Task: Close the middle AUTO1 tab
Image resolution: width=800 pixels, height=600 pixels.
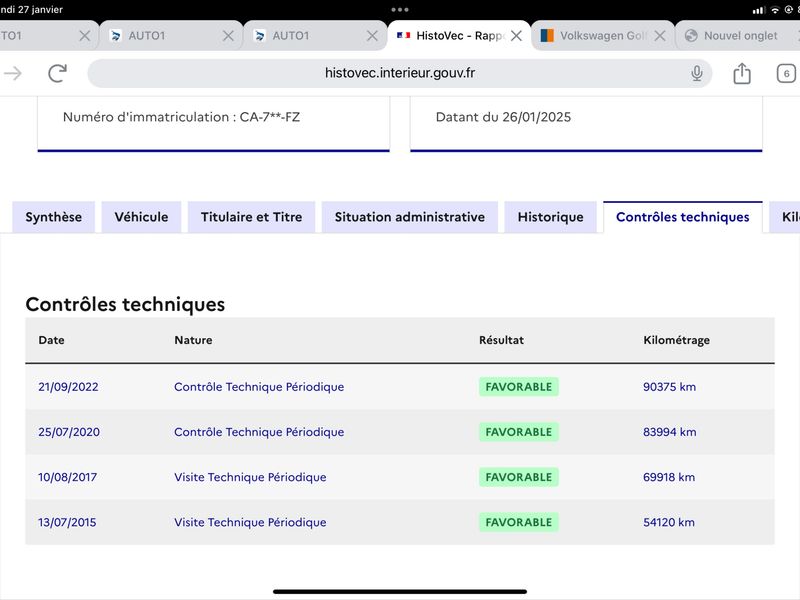Action: tap(229, 36)
